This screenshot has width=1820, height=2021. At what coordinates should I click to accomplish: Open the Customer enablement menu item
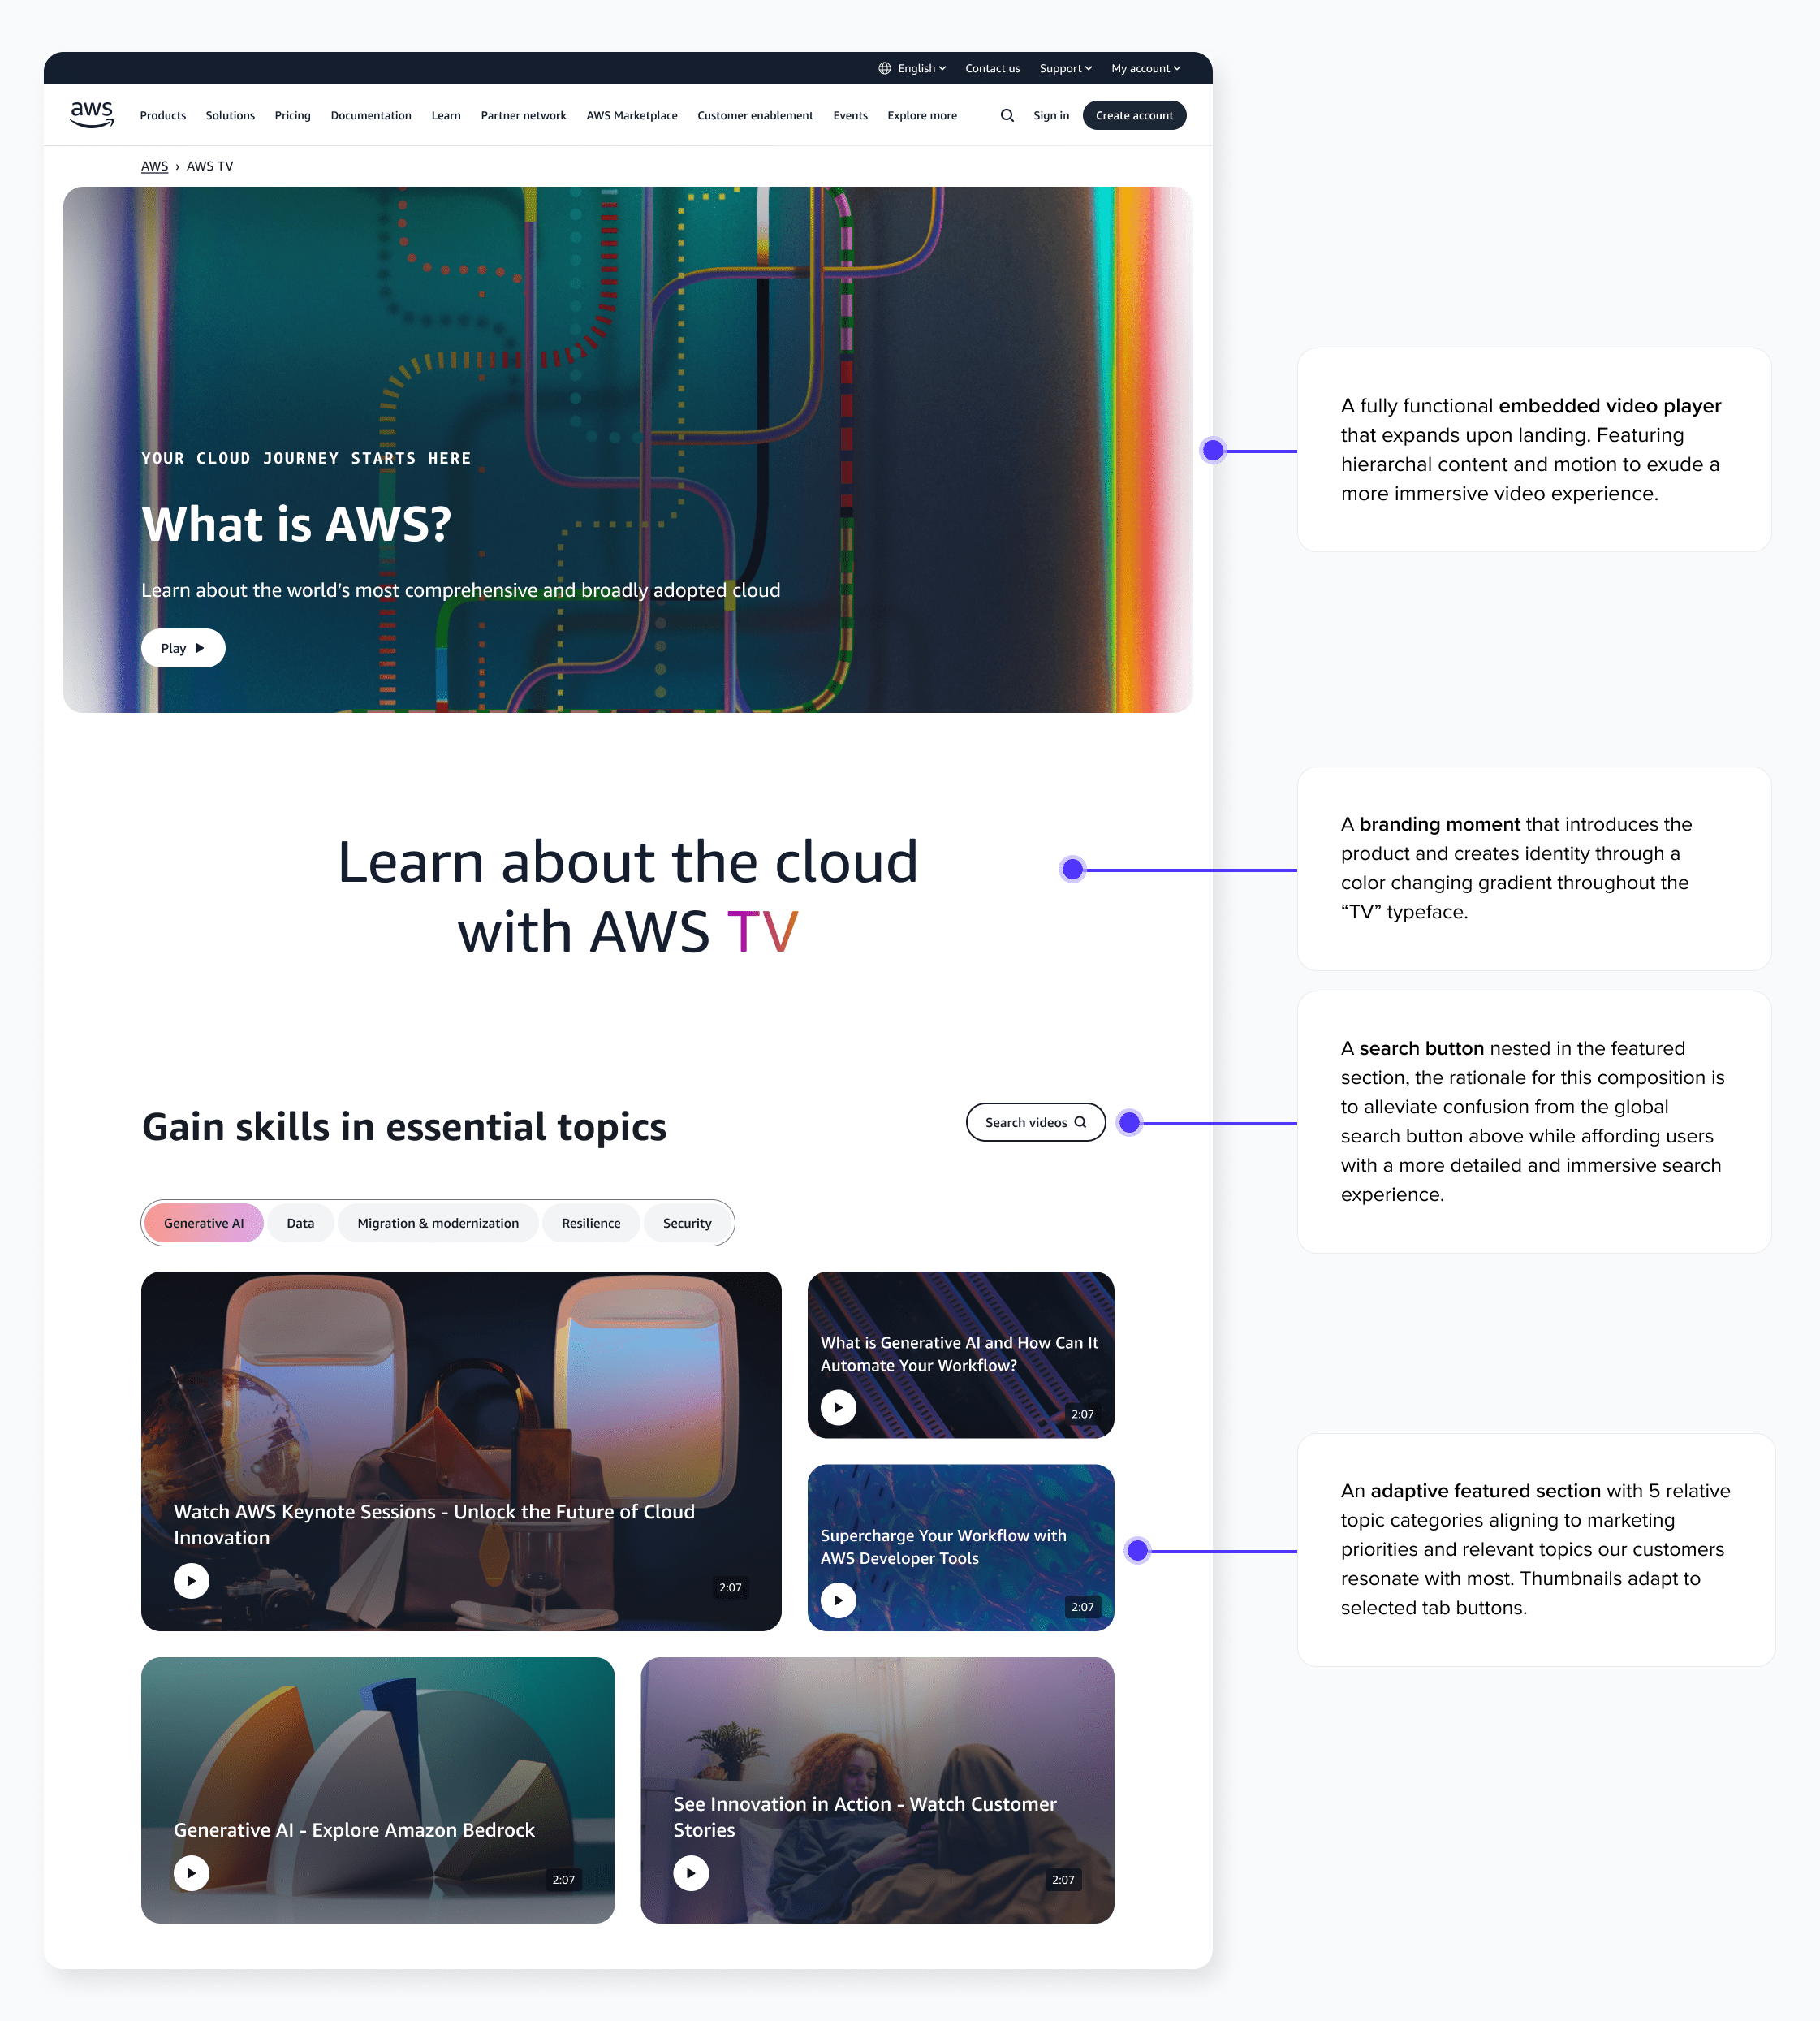coord(755,116)
